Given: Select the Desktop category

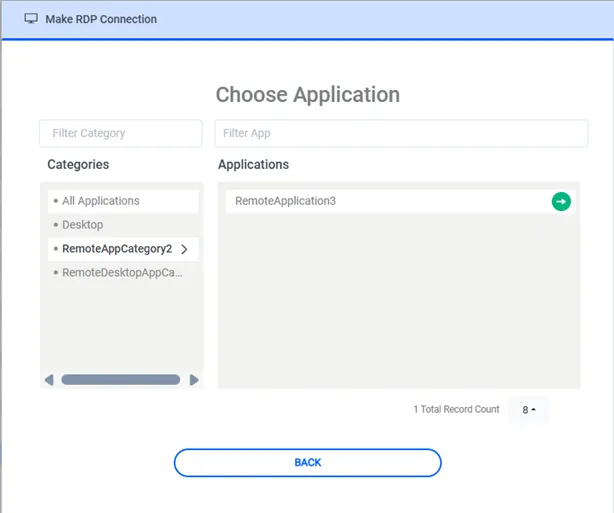Looking at the screenshot, I should tap(123, 225).
